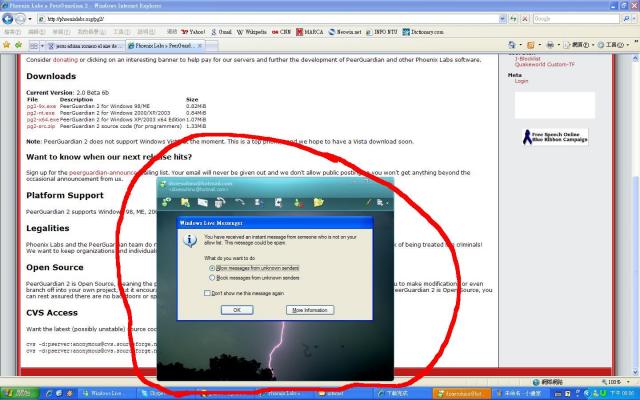Click the browser Forward arrow button
This screenshot has width=640, height=400.
point(20,19)
